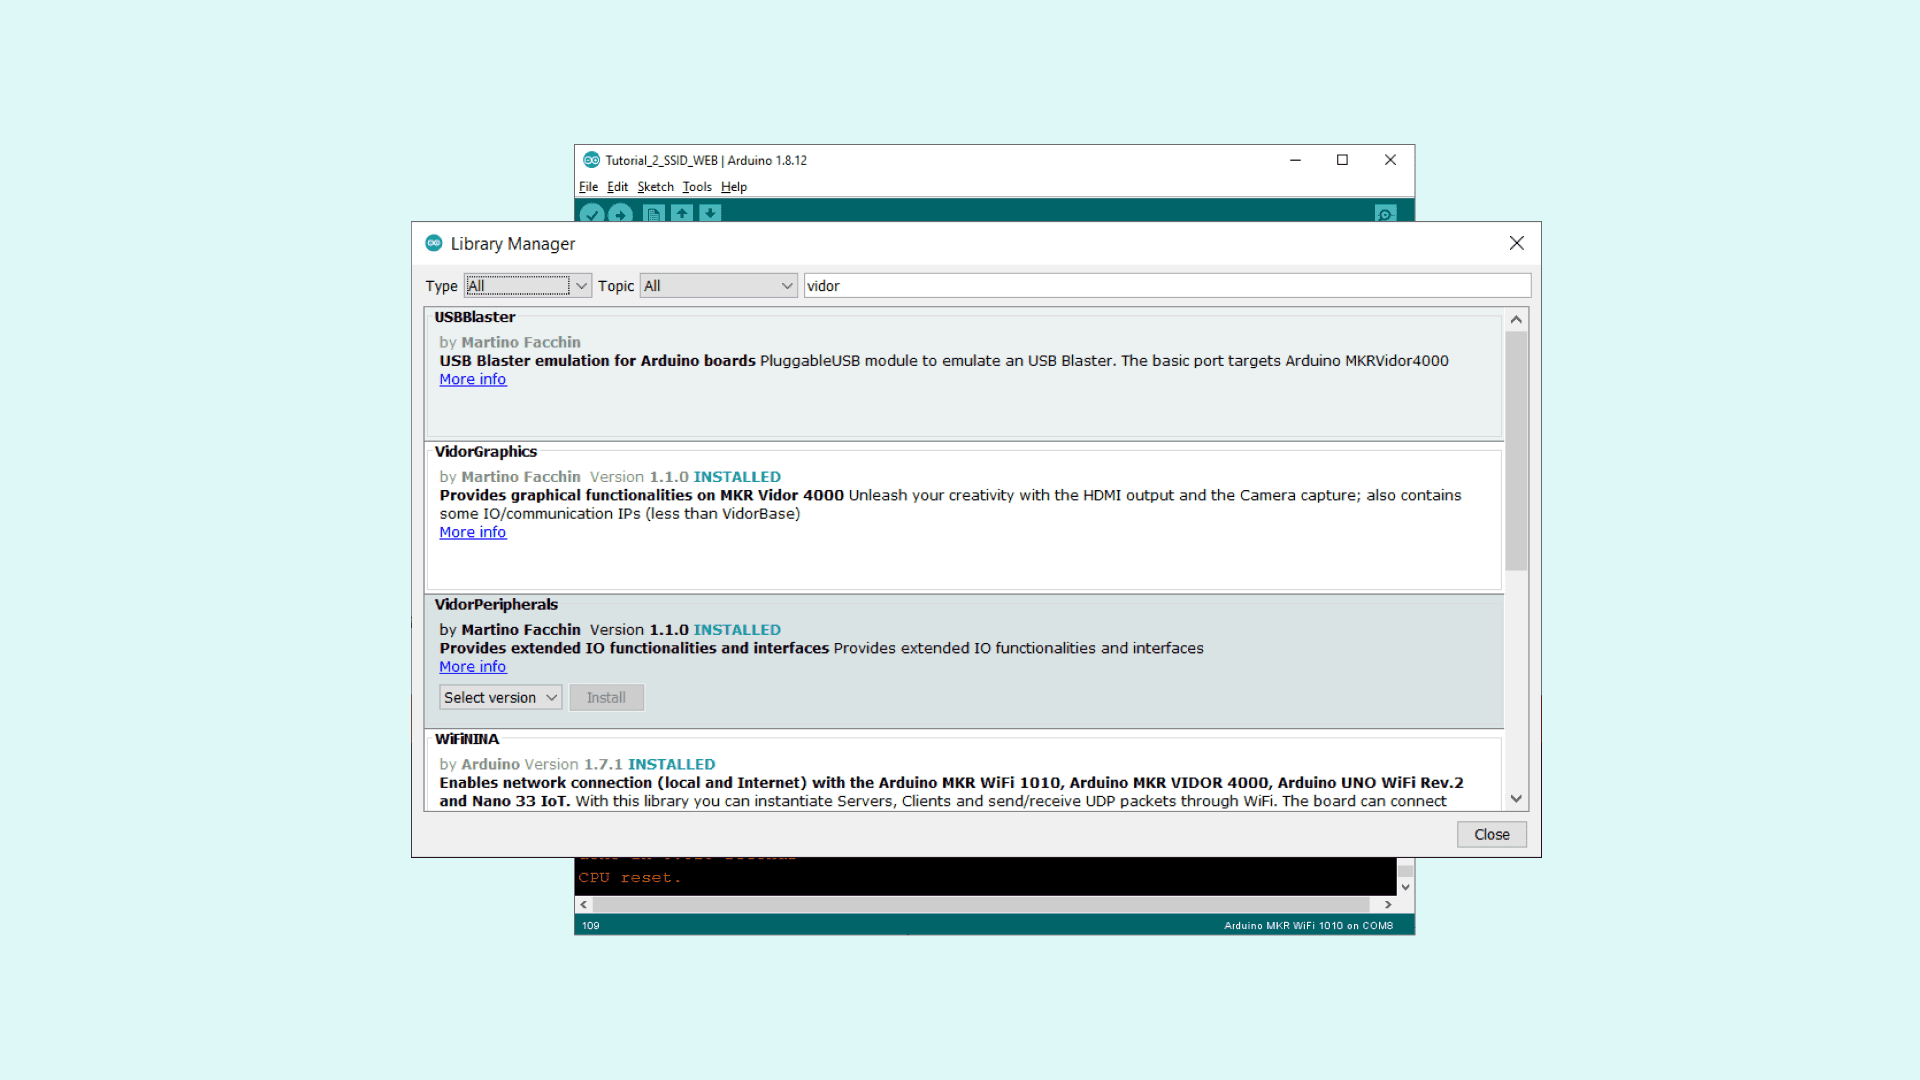Click the New sketch toolbar icon
1920x1080 pixels.
pos(653,213)
